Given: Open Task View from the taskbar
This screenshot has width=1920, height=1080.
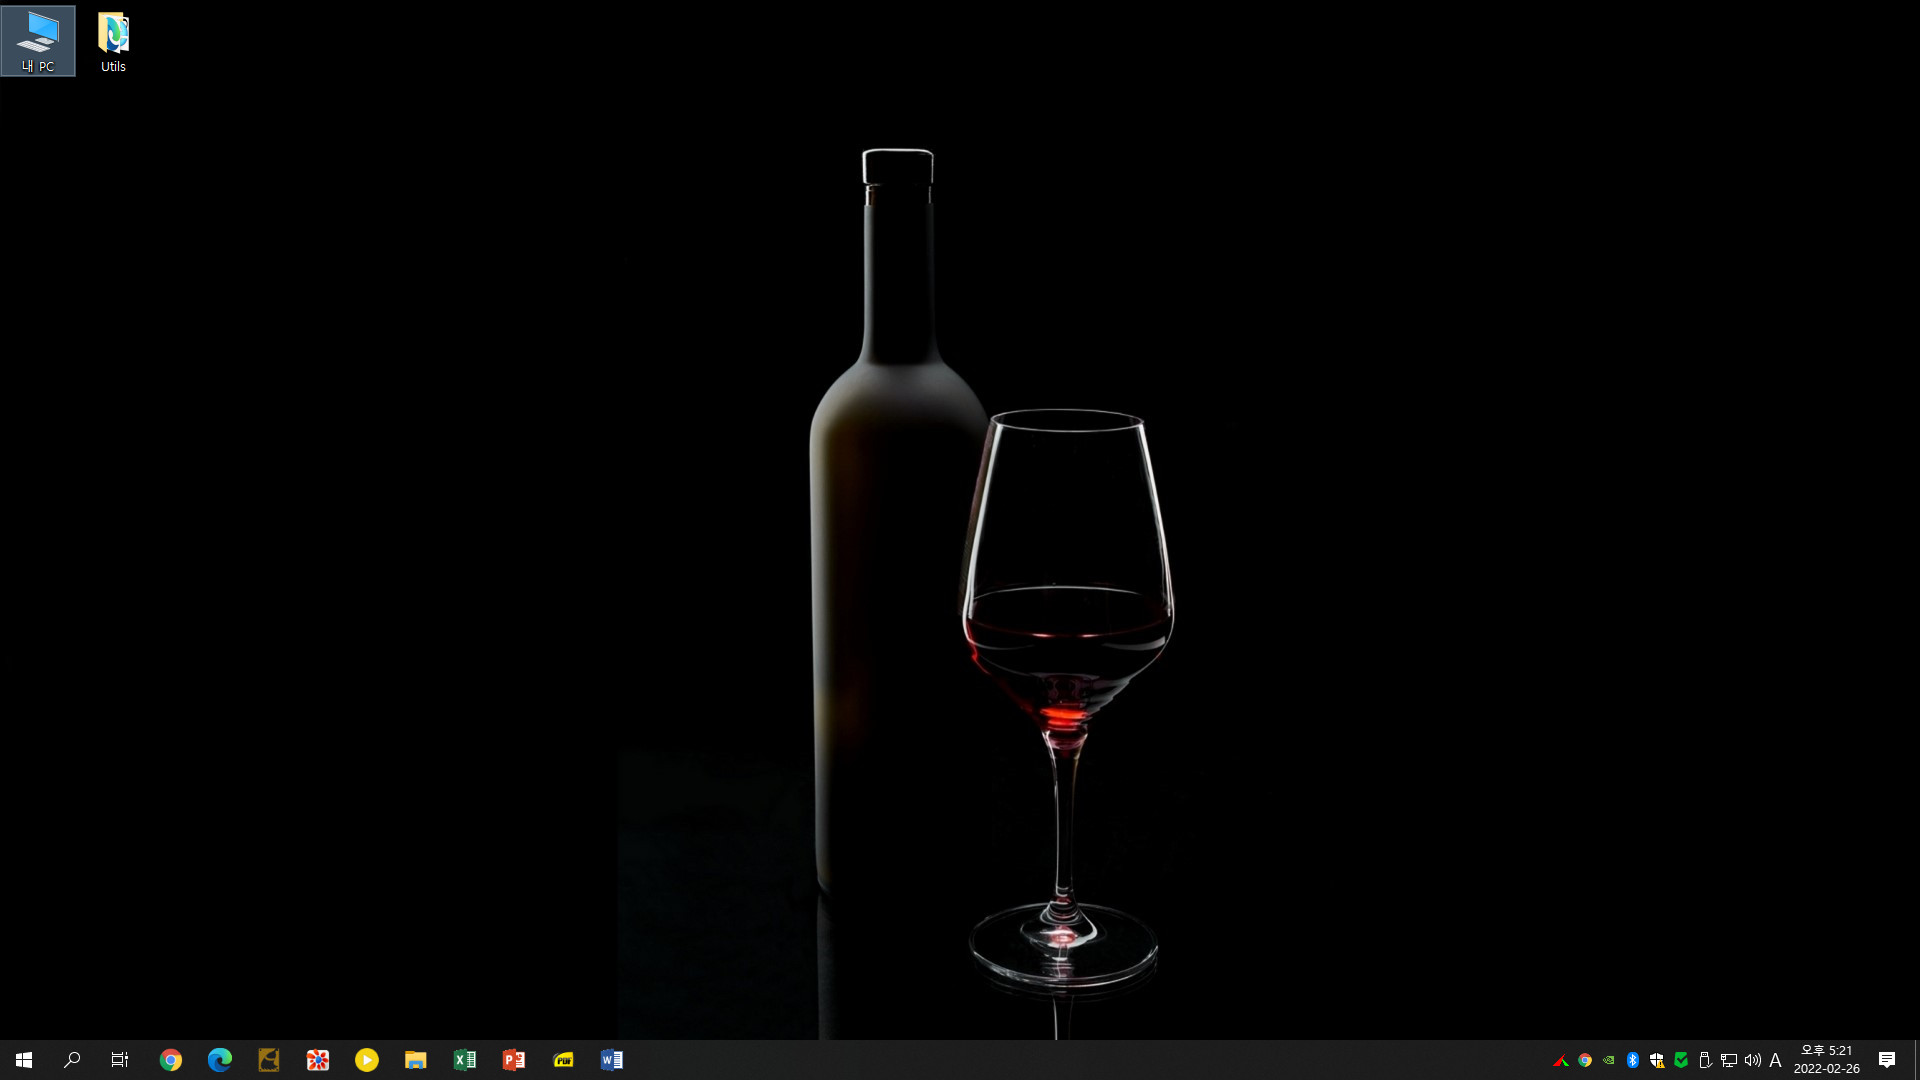Looking at the screenshot, I should [x=120, y=1060].
